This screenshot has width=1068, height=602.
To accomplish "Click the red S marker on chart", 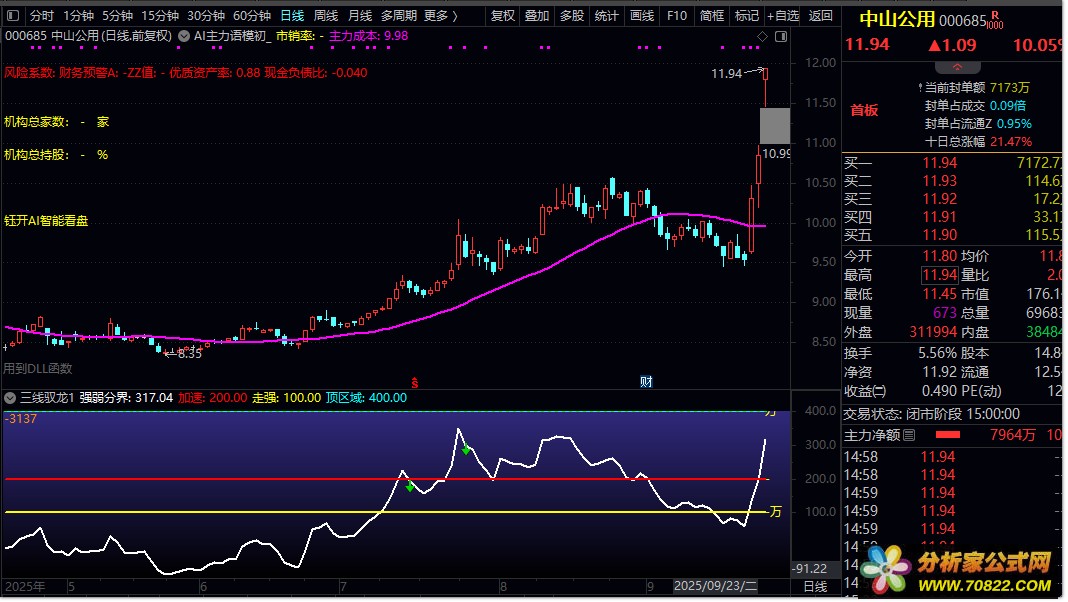I will click(x=414, y=382).
